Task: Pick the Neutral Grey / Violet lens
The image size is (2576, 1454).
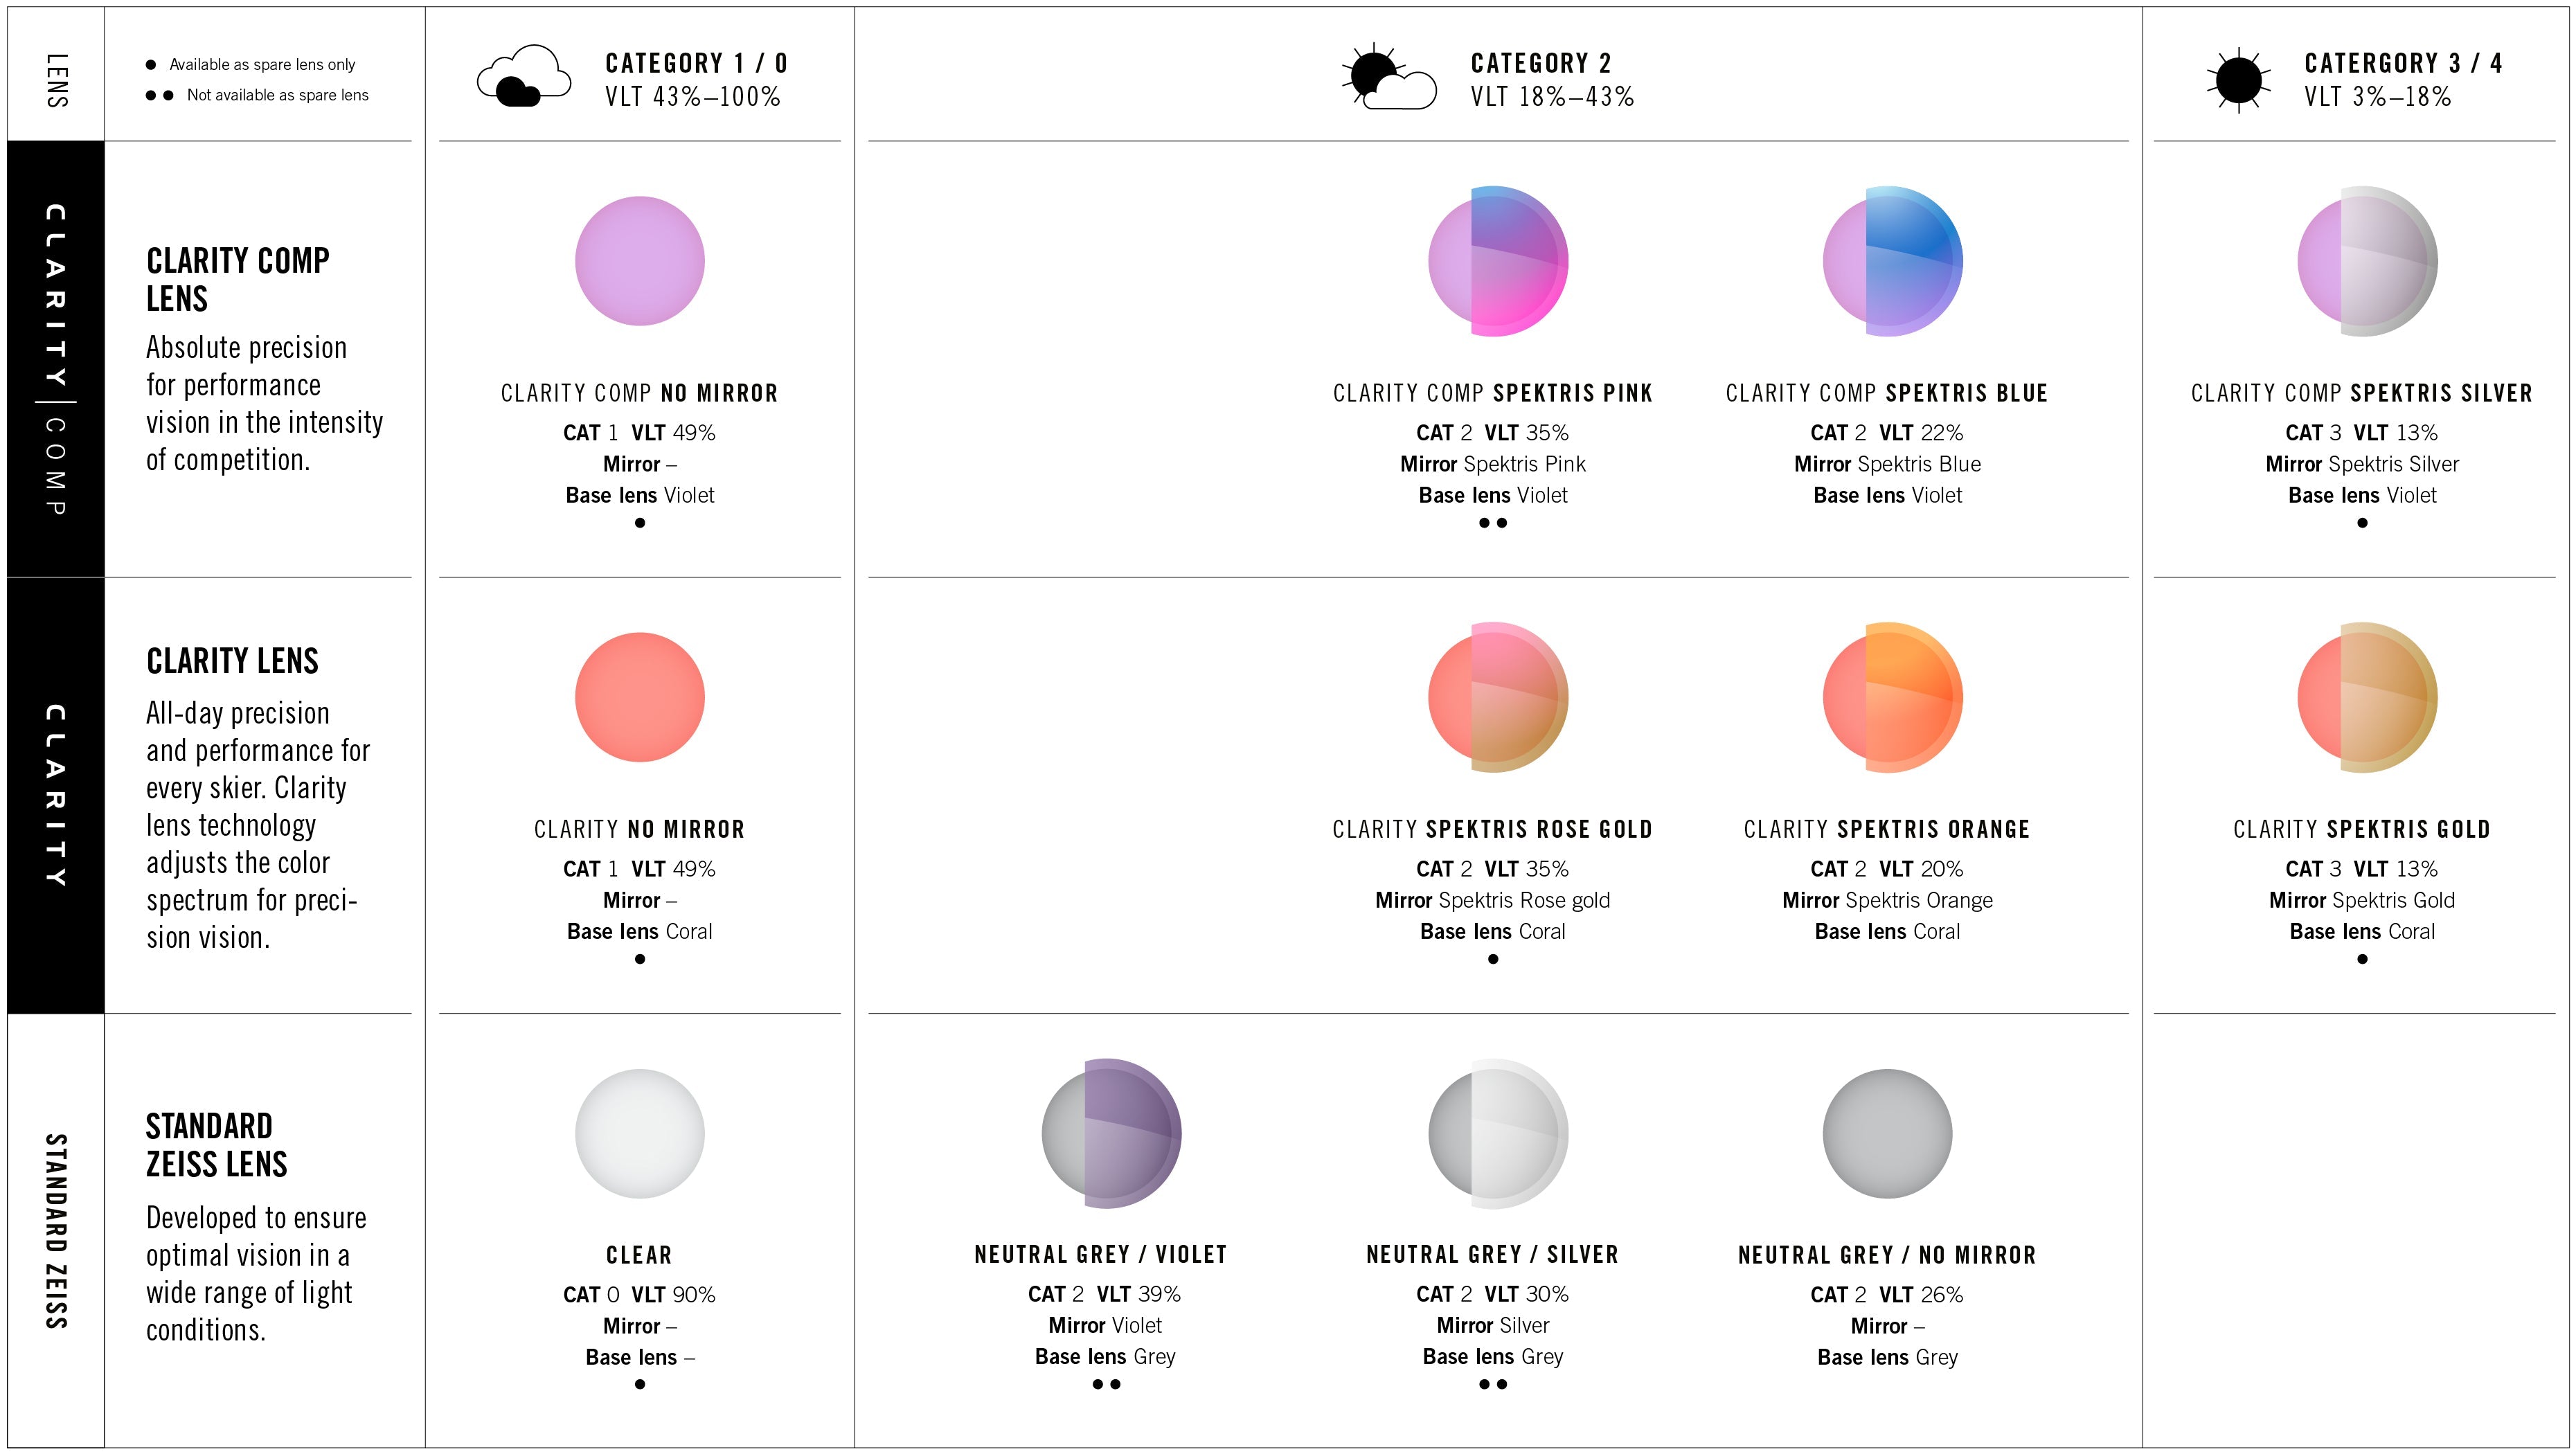Action: pyautogui.click(x=1111, y=1133)
